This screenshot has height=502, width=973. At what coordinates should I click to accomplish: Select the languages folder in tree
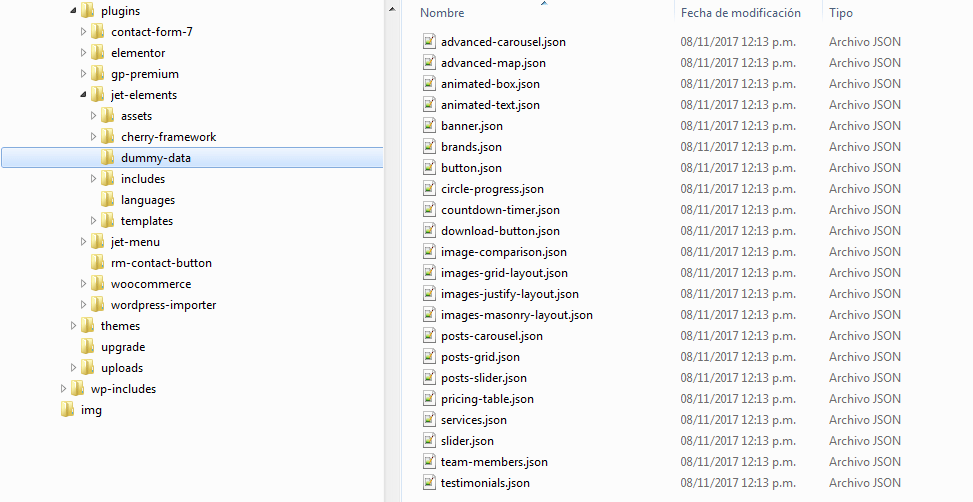tap(148, 200)
